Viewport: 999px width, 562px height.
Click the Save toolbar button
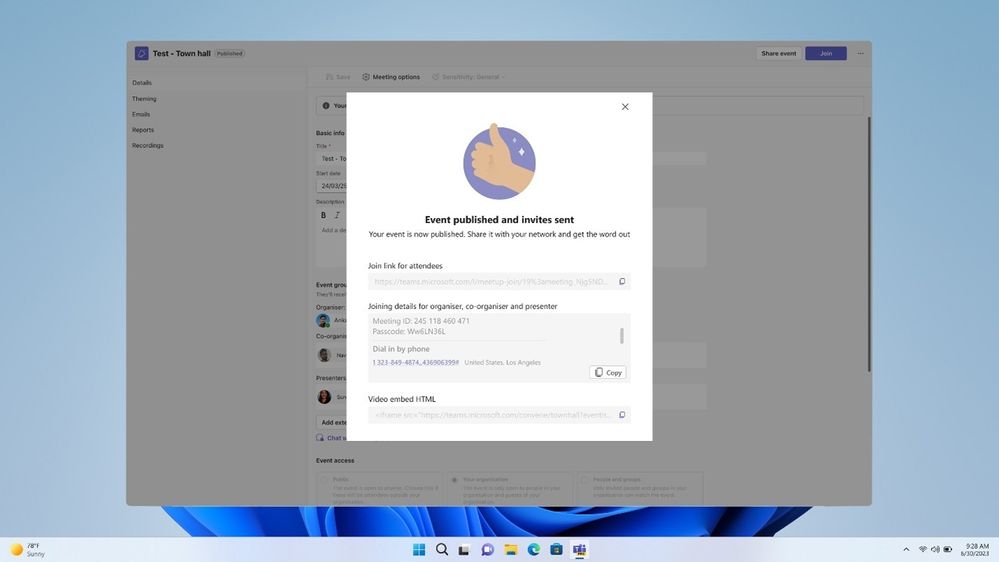[x=338, y=77]
